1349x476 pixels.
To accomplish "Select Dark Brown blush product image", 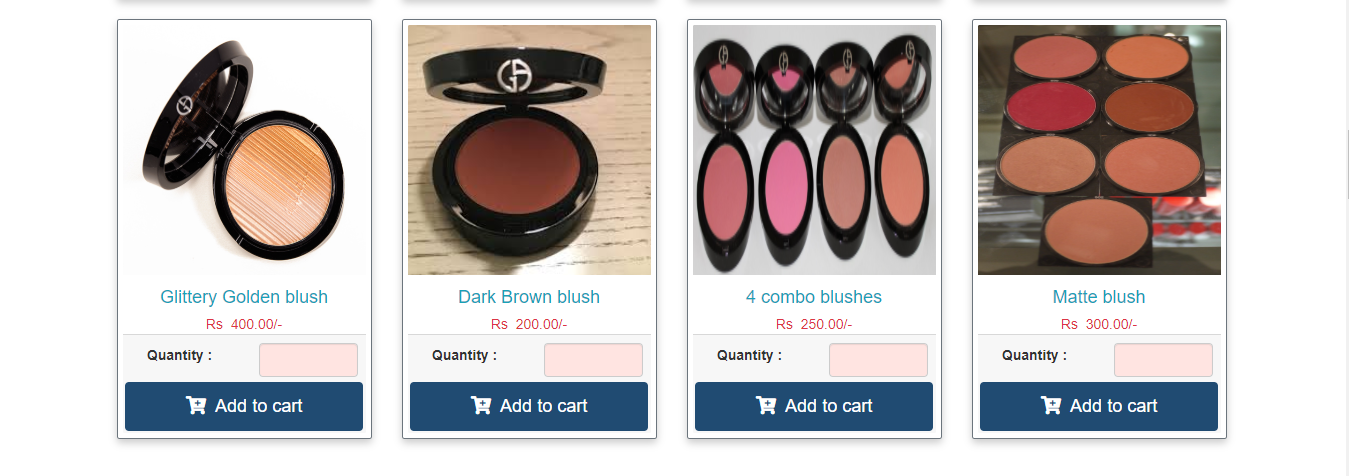I will click(x=529, y=150).
